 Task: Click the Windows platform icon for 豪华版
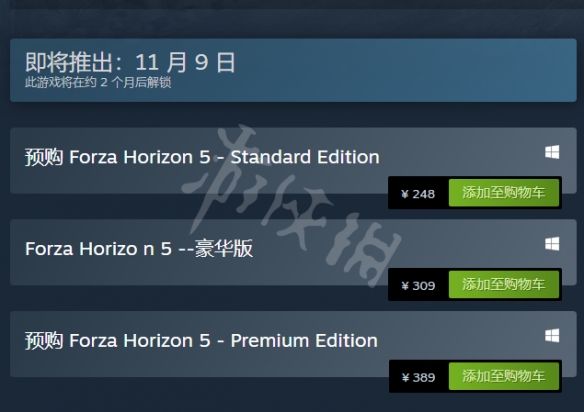pos(552,244)
